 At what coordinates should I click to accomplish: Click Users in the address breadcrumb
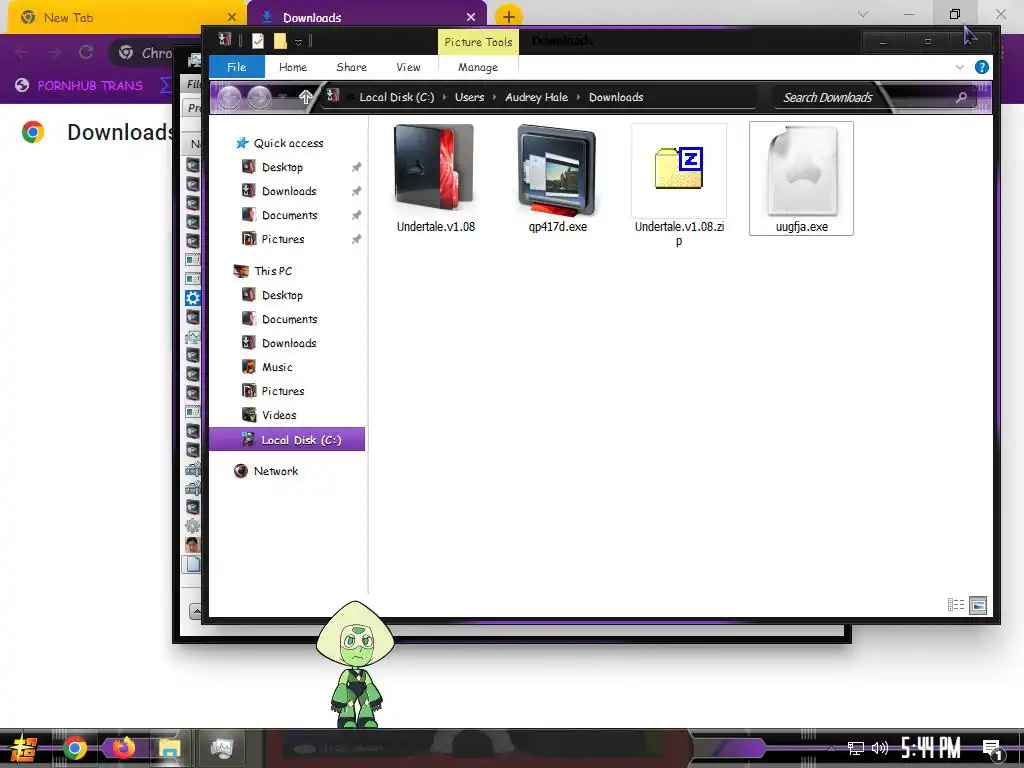click(470, 97)
